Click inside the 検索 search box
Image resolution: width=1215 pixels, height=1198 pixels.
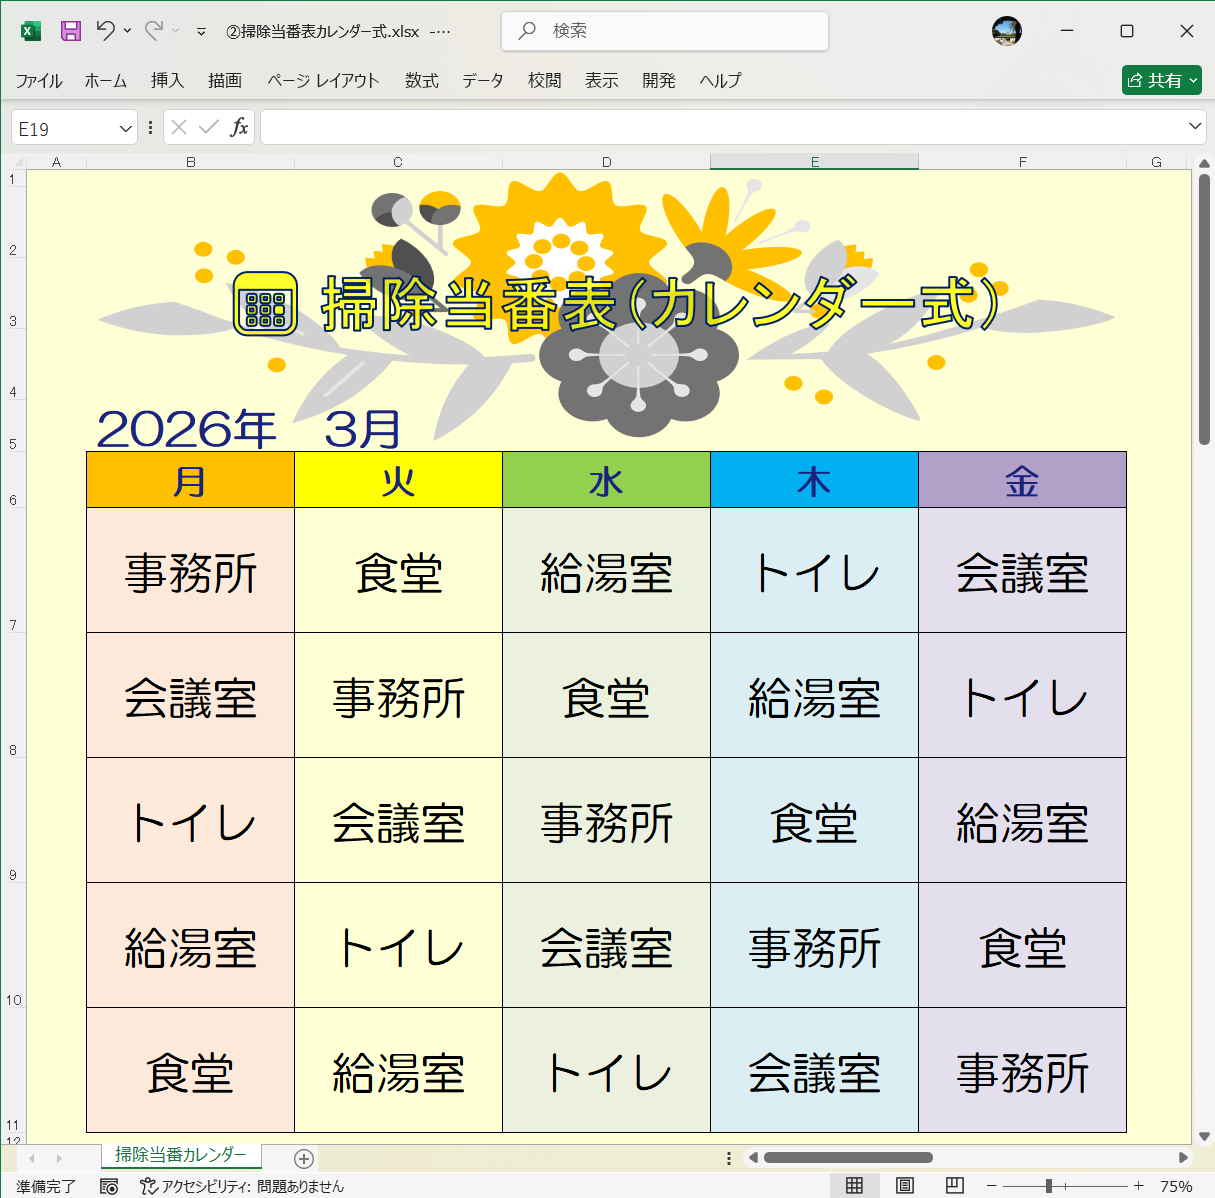[x=664, y=31]
